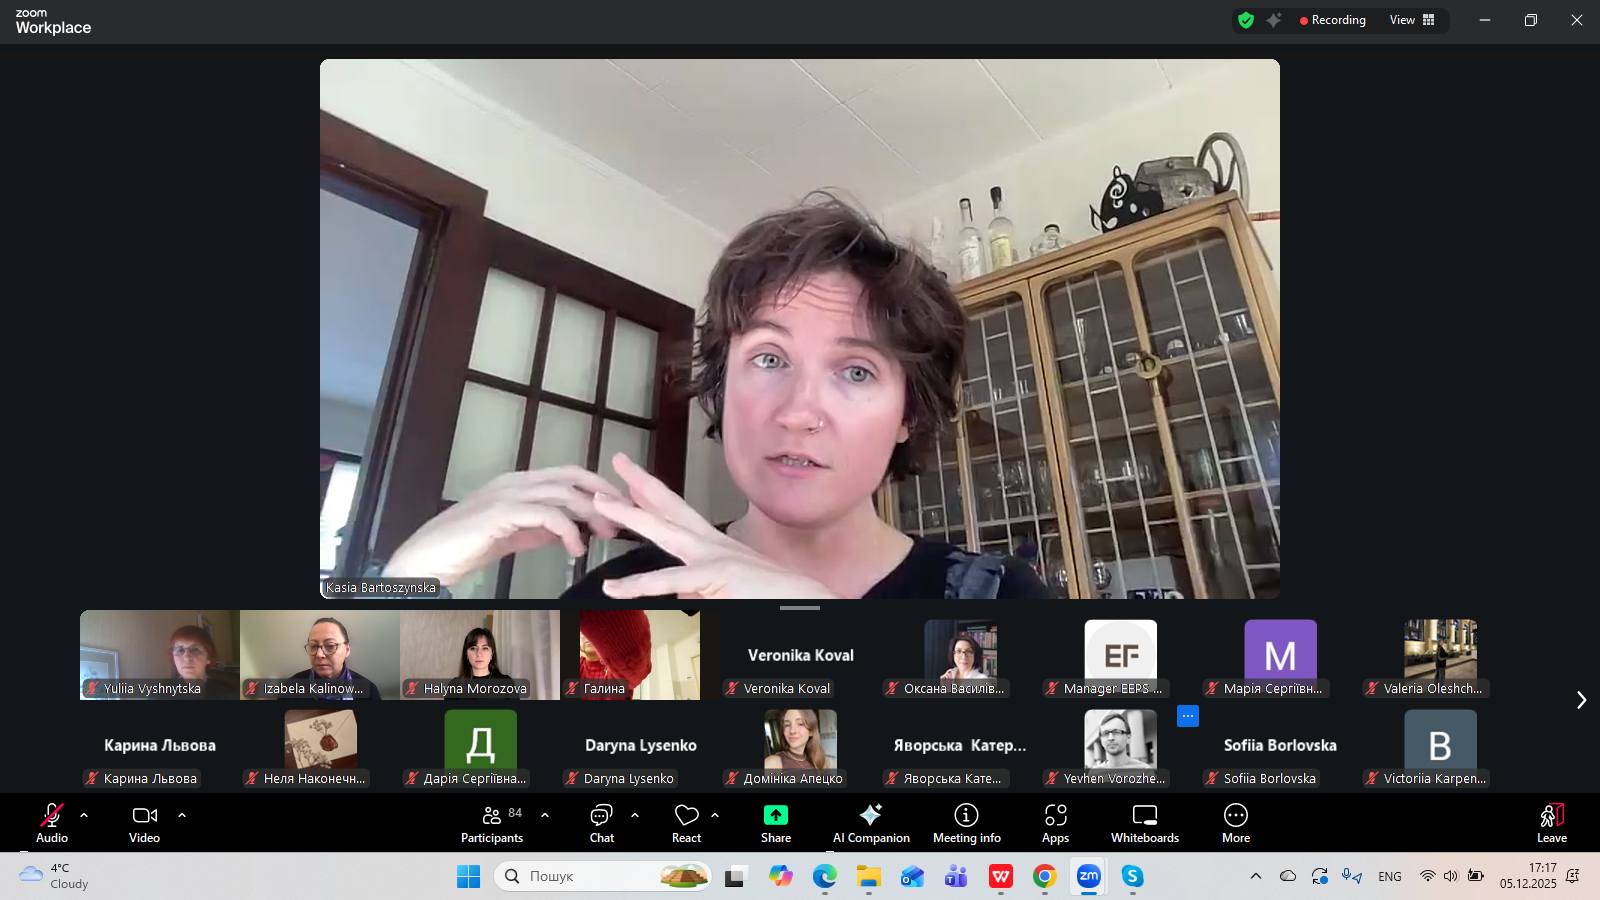Open the React emoji button
The height and width of the screenshot is (900, 1600).
[686, 823]
